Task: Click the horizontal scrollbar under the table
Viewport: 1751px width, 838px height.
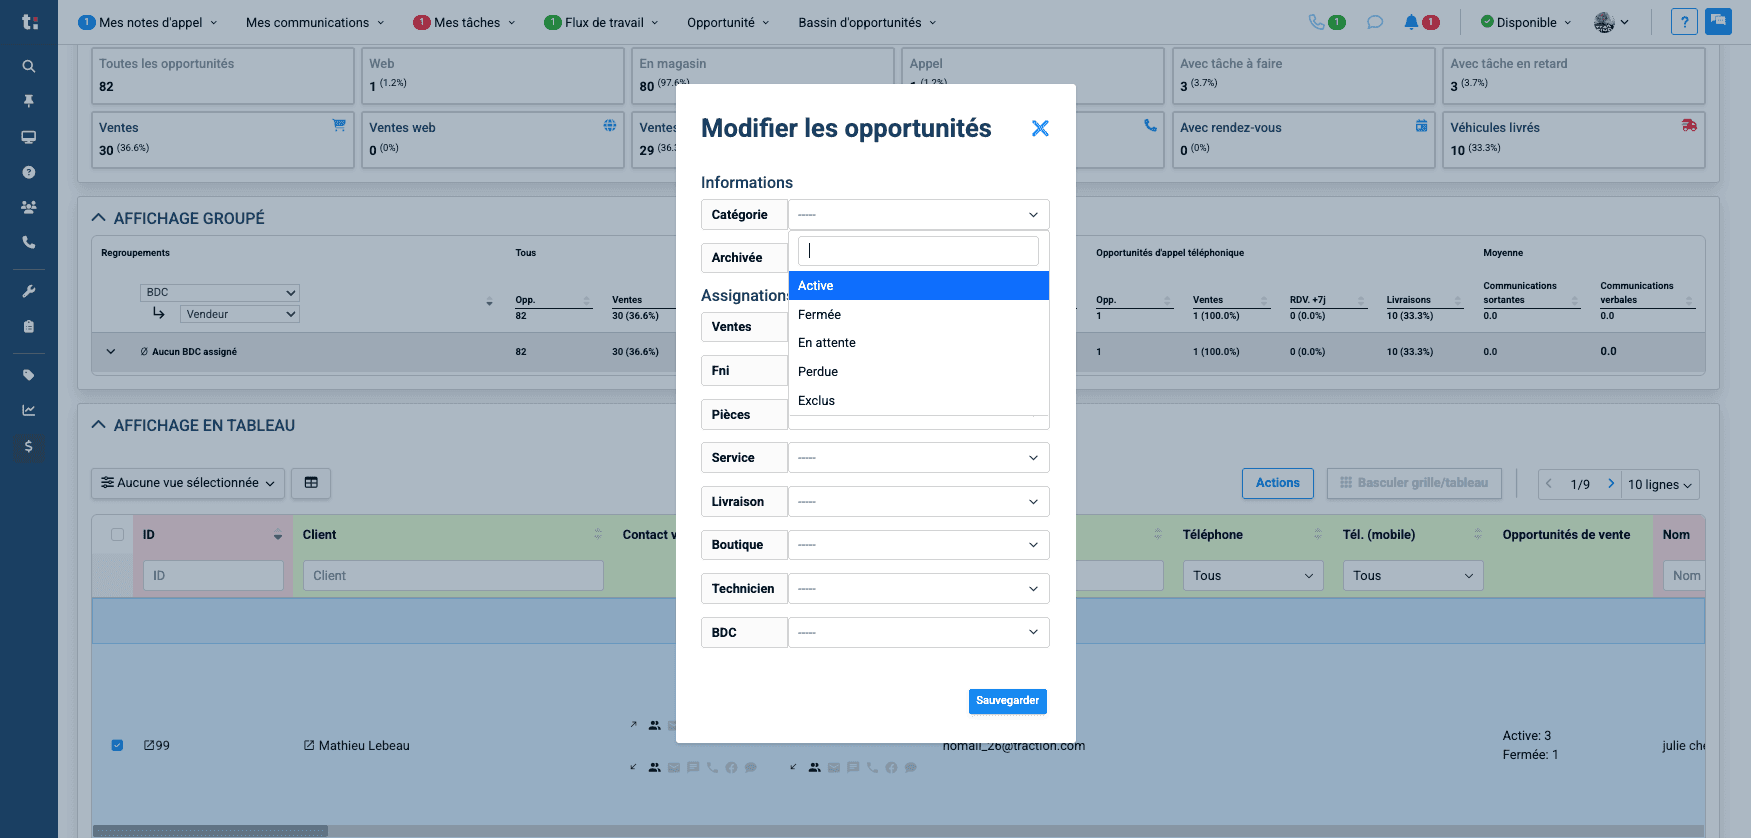Action: click(x=210, y=831)
